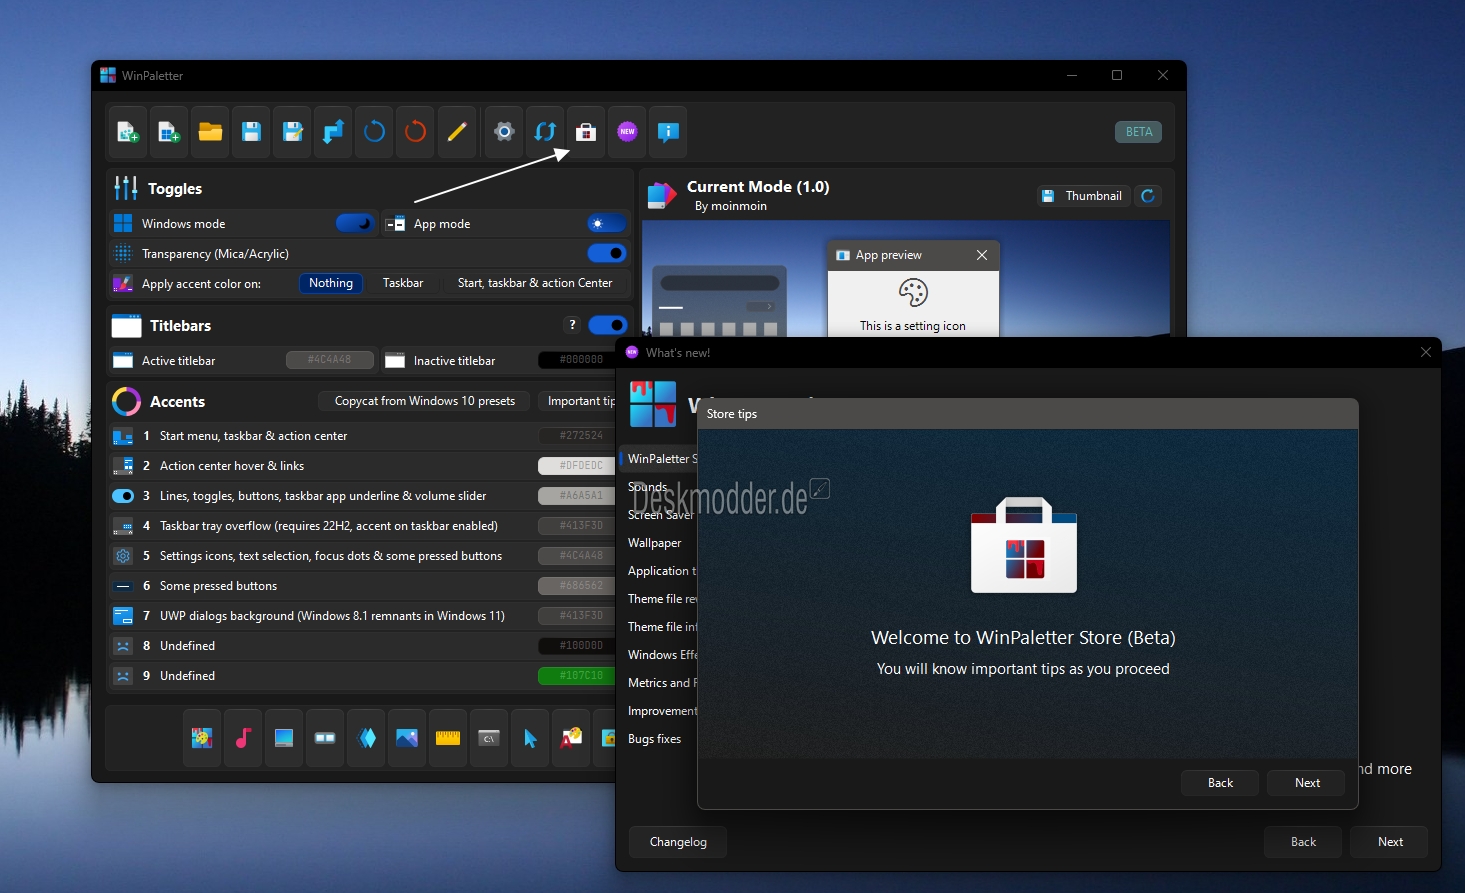The image size is (1465, 893).
Task: Open settings with the gear icon
Action: tap(504, 132)
